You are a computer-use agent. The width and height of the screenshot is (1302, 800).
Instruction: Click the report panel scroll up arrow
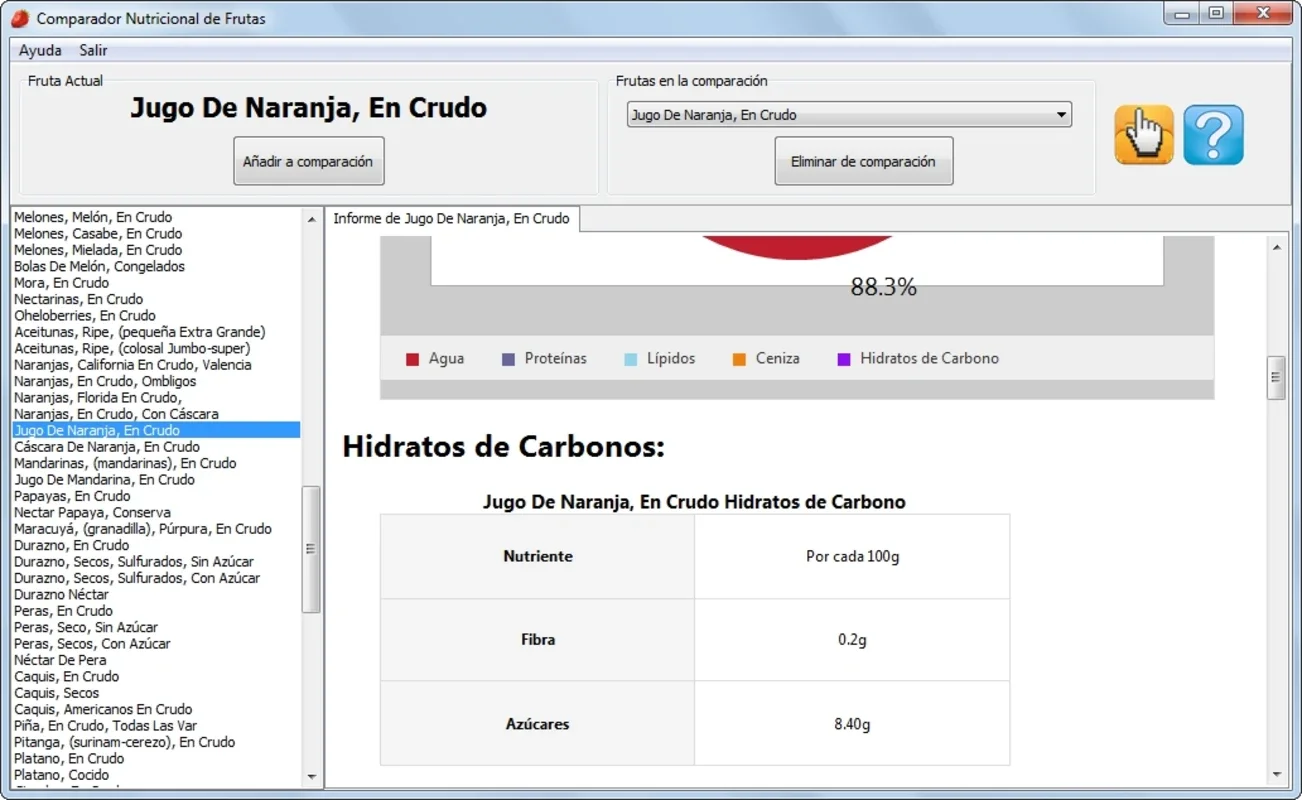click(x=1276, y=246)
